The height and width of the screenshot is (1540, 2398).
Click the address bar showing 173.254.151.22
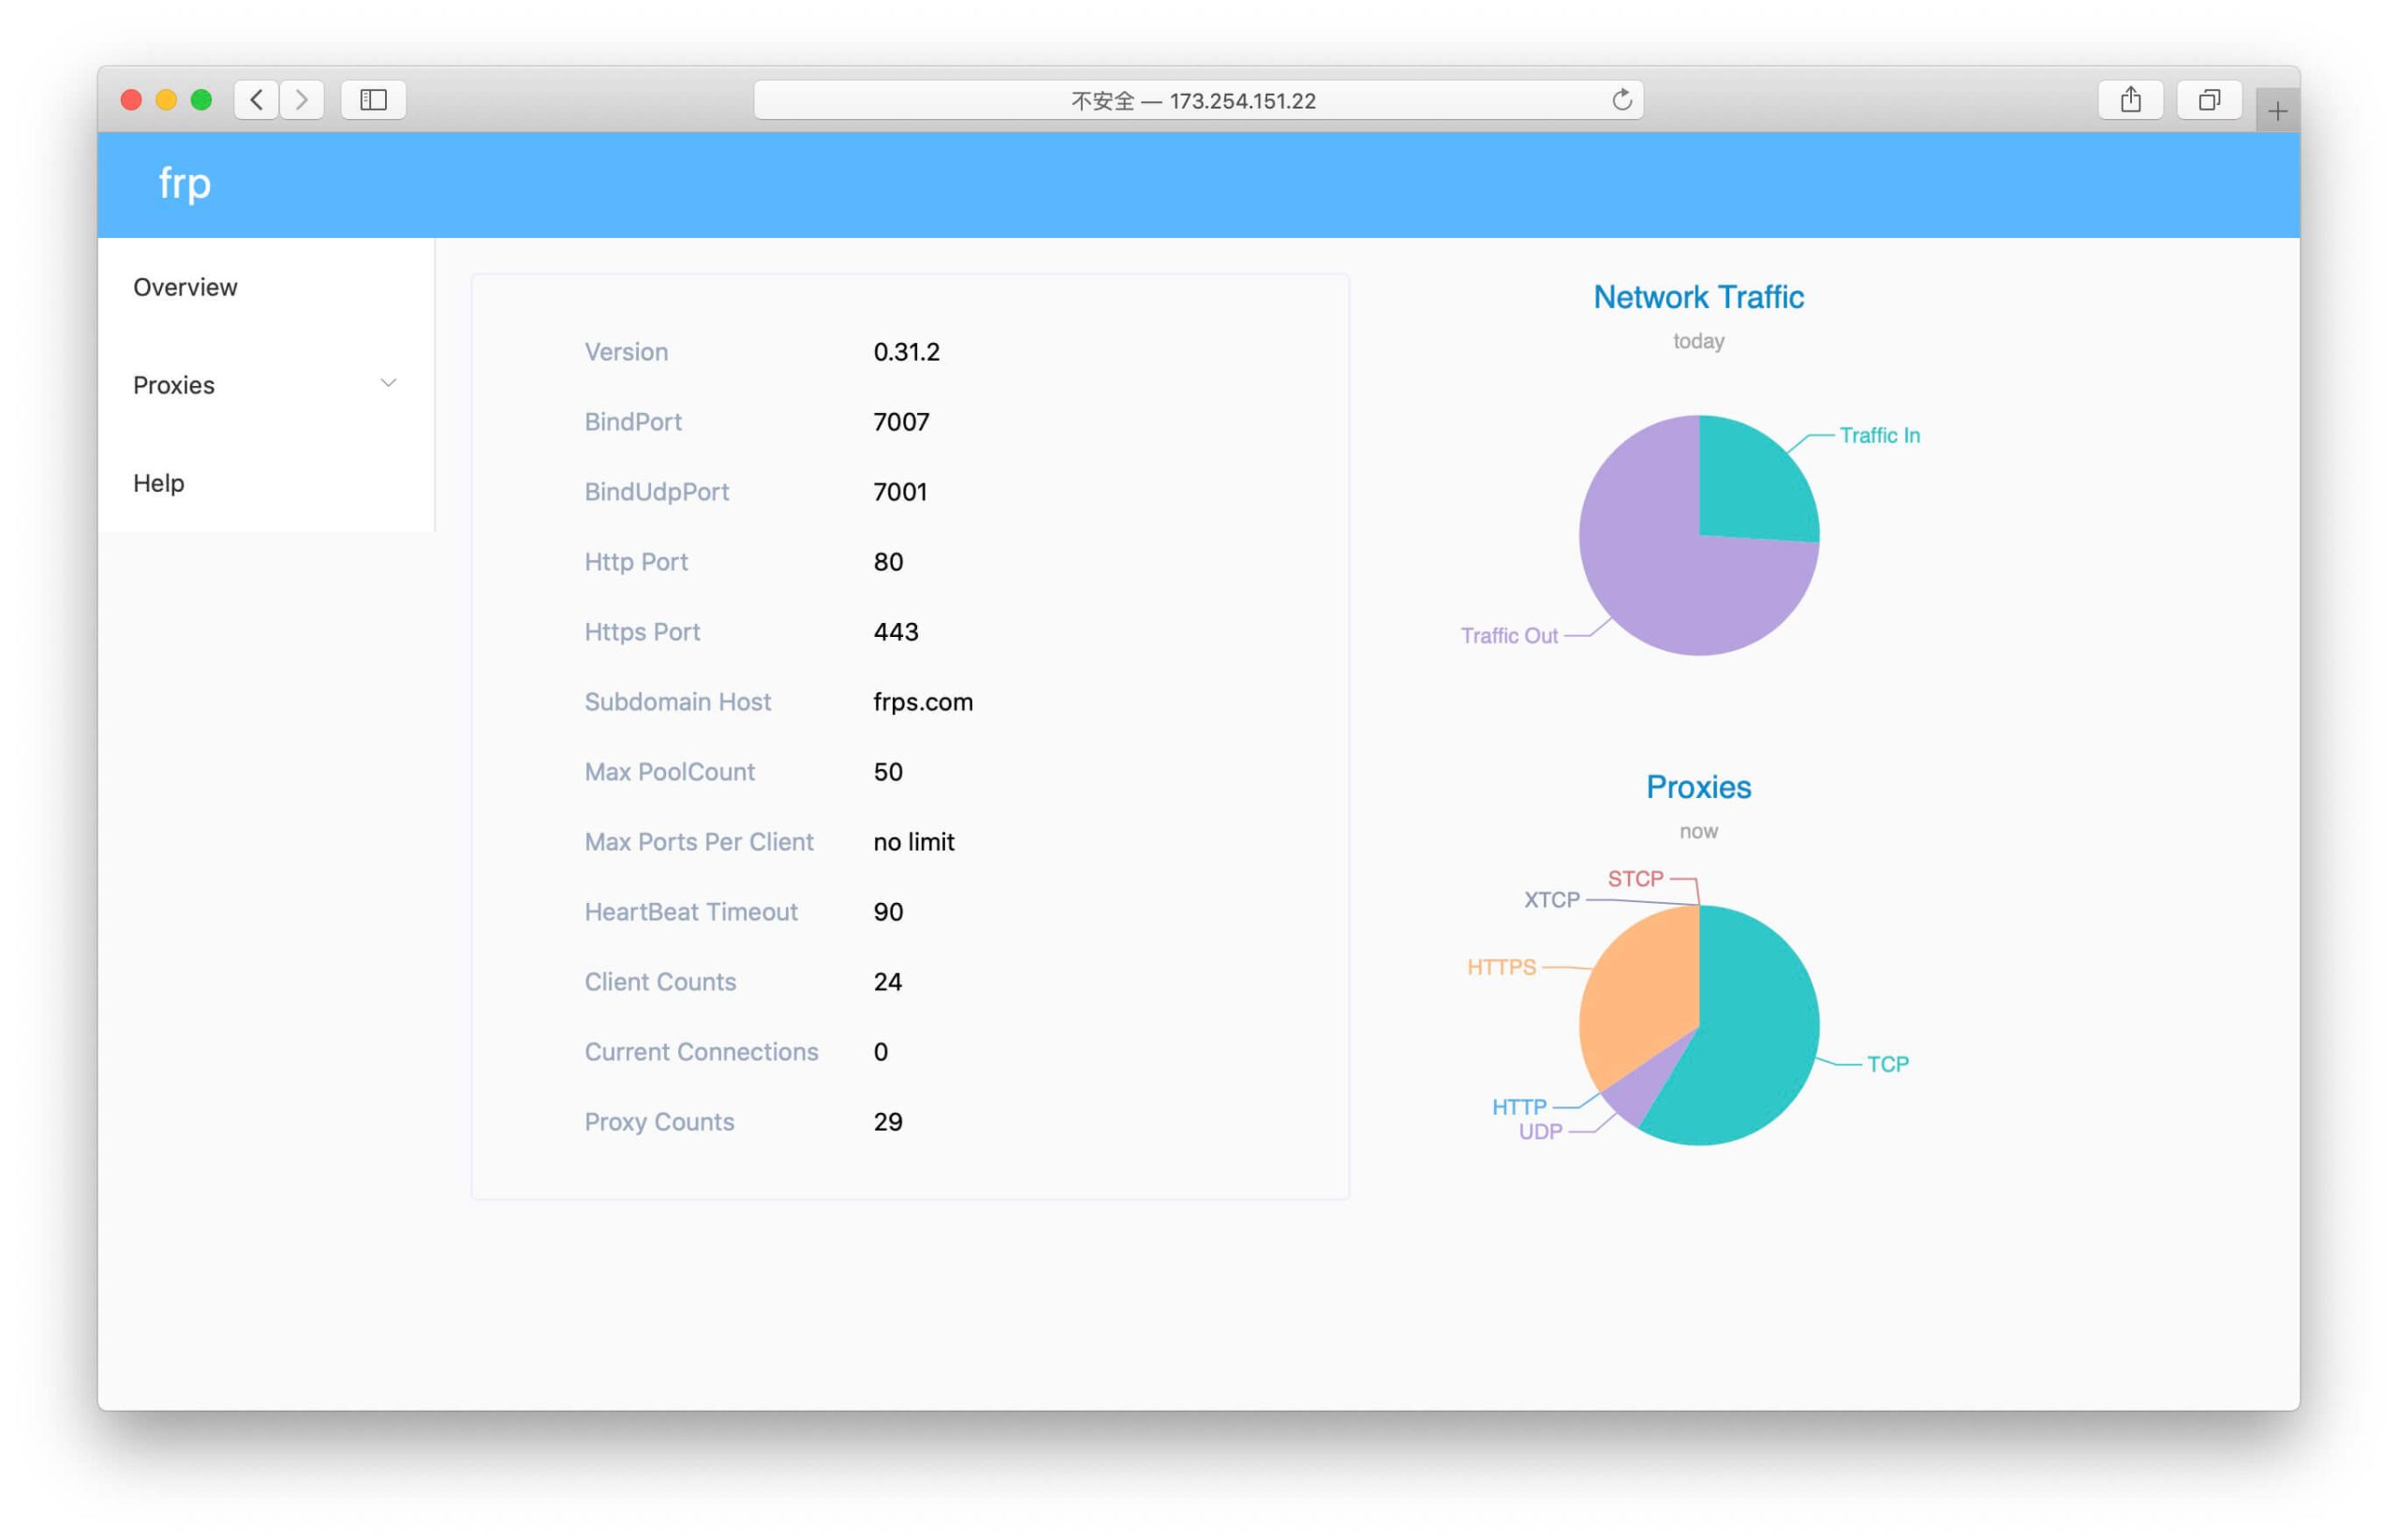[x=1198, y=100]
